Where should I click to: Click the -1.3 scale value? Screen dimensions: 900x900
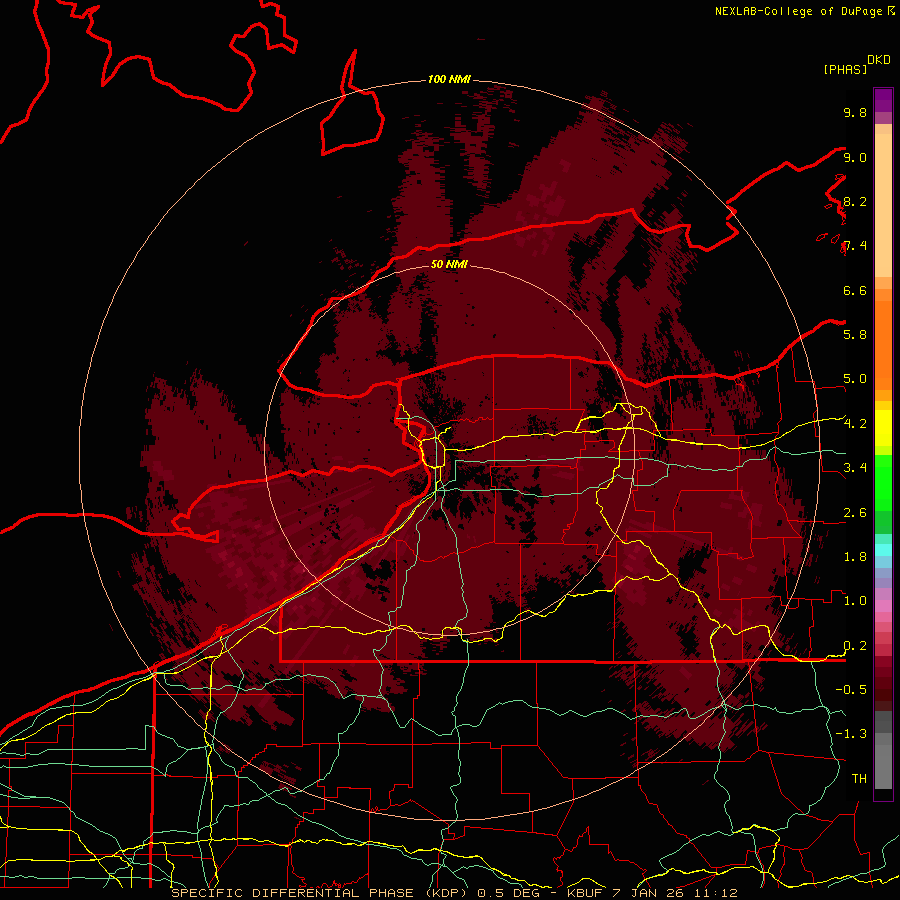tap(851, 734)
